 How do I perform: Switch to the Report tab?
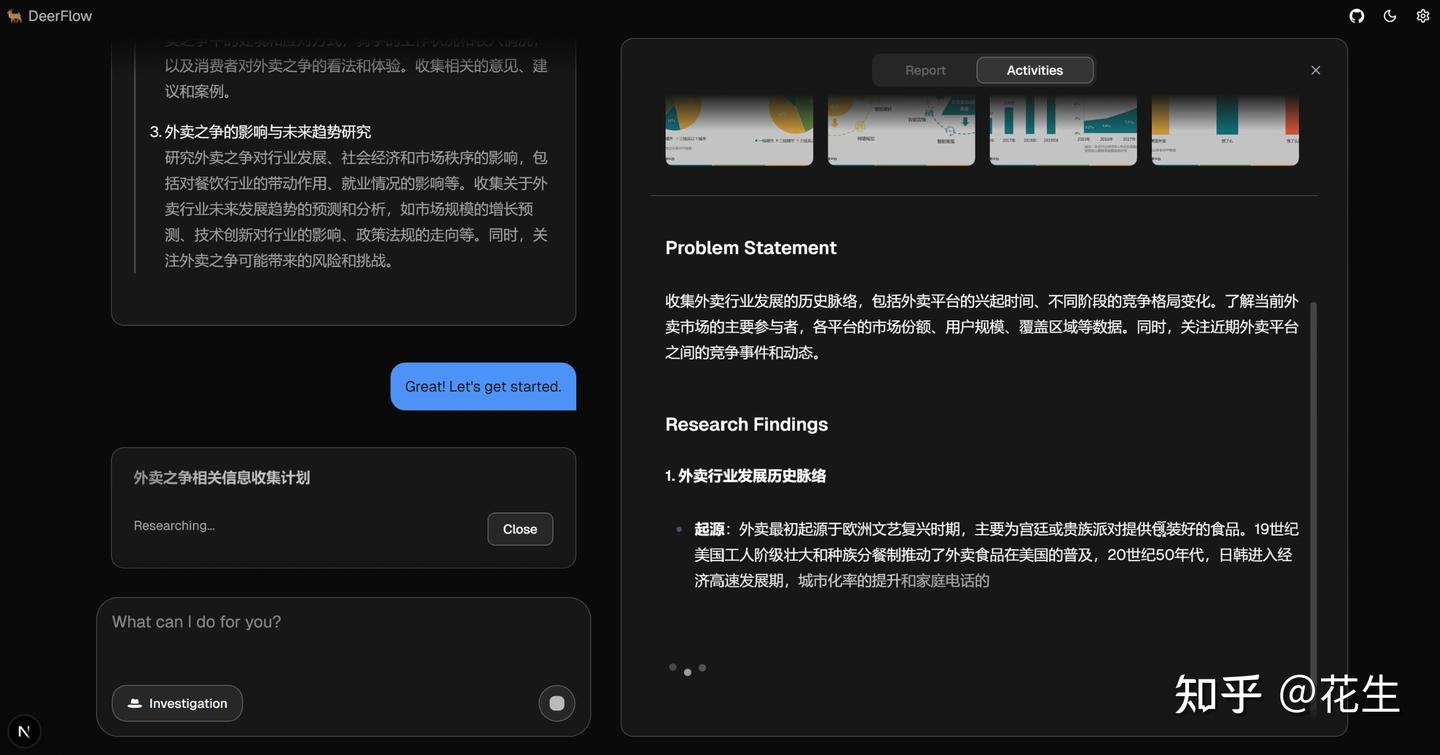[925, 68]
